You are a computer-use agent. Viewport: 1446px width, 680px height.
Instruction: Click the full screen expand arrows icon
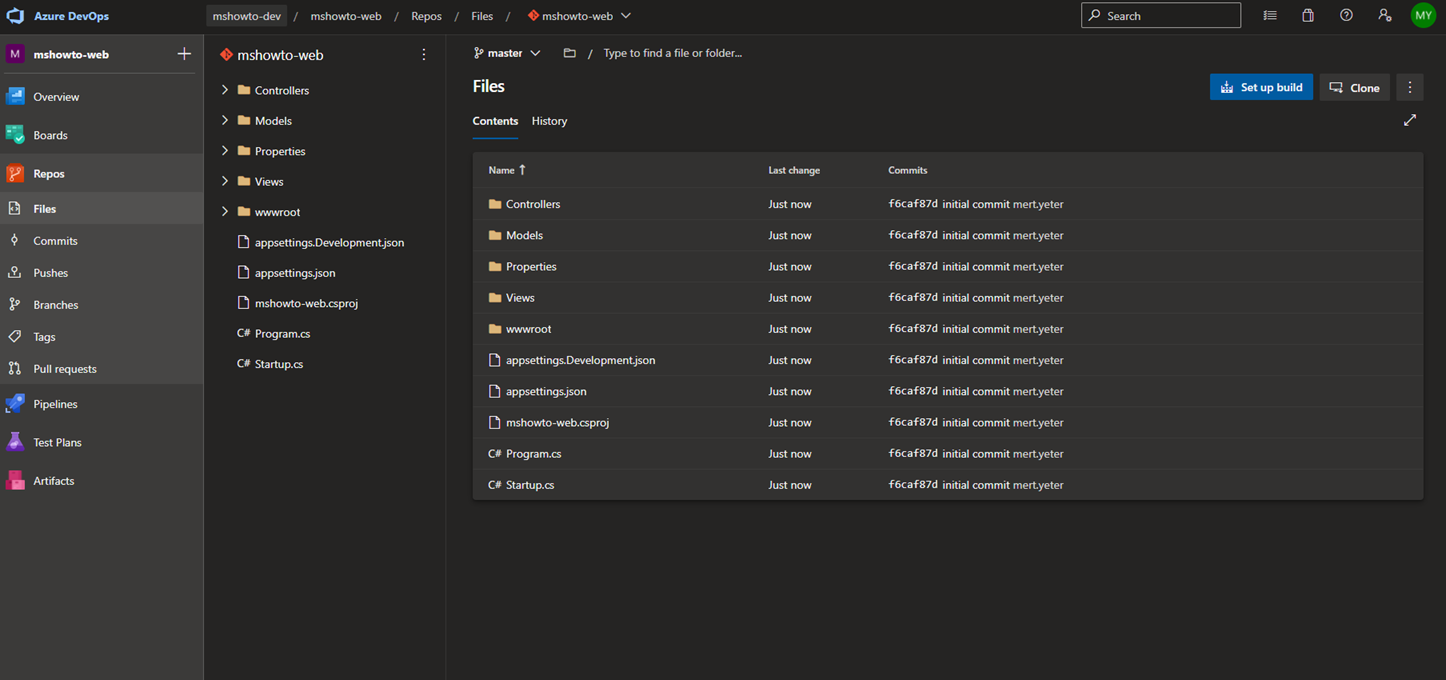click(1410, 120)
